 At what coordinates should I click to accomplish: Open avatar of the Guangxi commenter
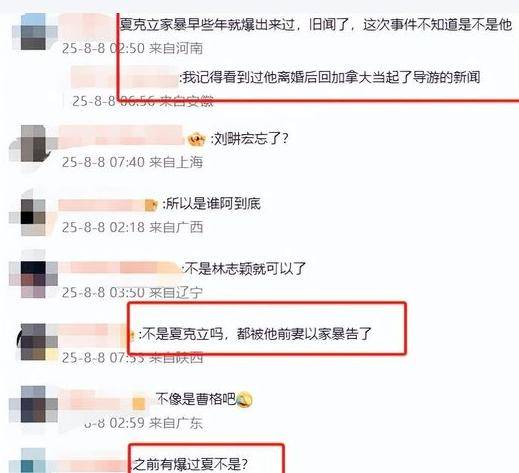point(33,215)
